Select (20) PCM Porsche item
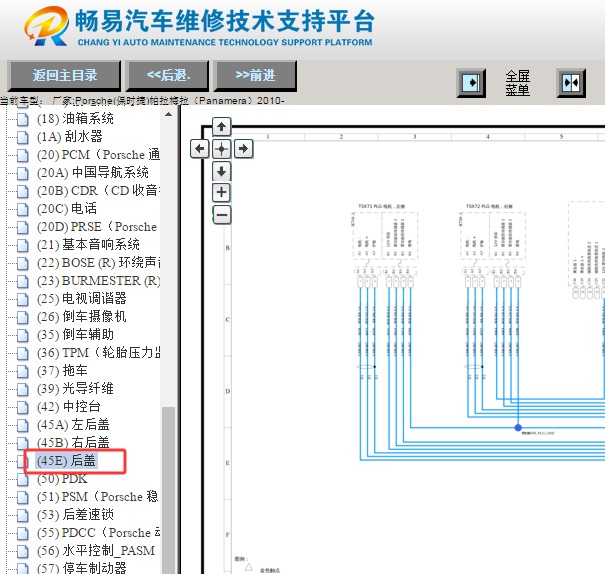This screenshot has height=574, width=605. pyautogui.click(x=98, y=154)
